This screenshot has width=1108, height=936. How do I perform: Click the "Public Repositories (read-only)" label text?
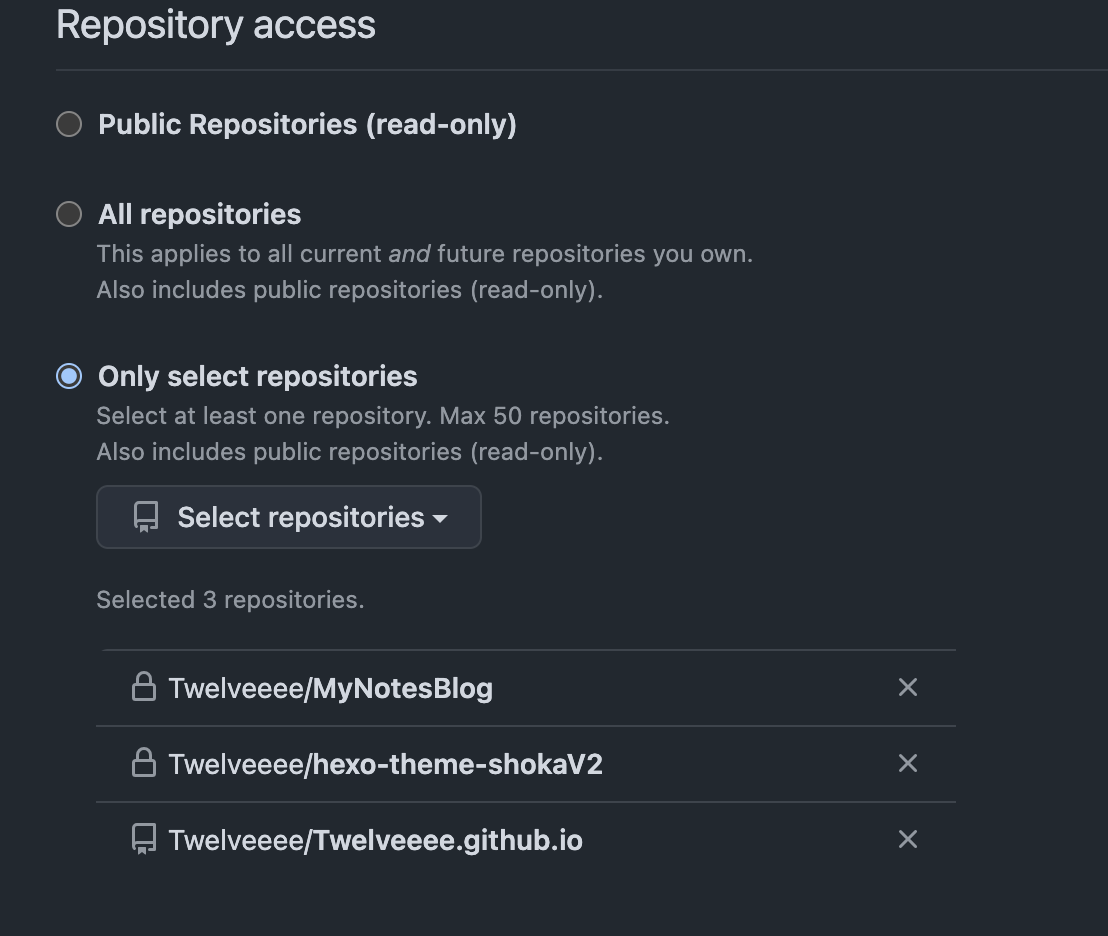(x=307, y=124)
